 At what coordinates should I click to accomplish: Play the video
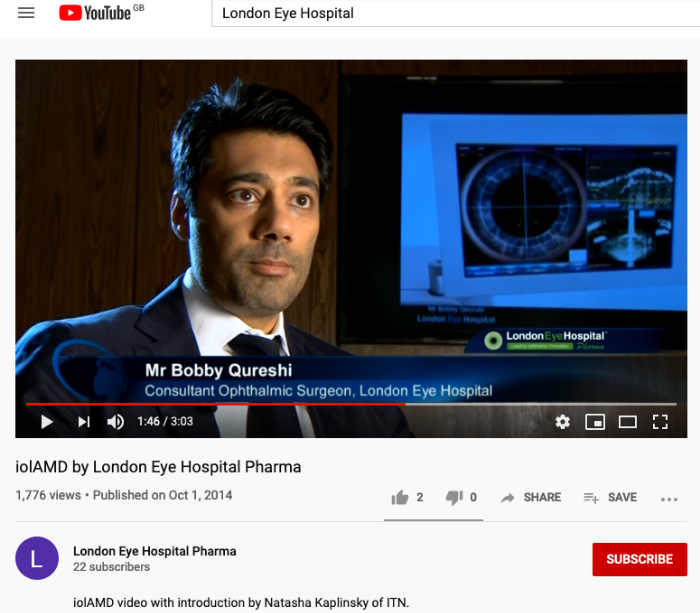(46, 422)
